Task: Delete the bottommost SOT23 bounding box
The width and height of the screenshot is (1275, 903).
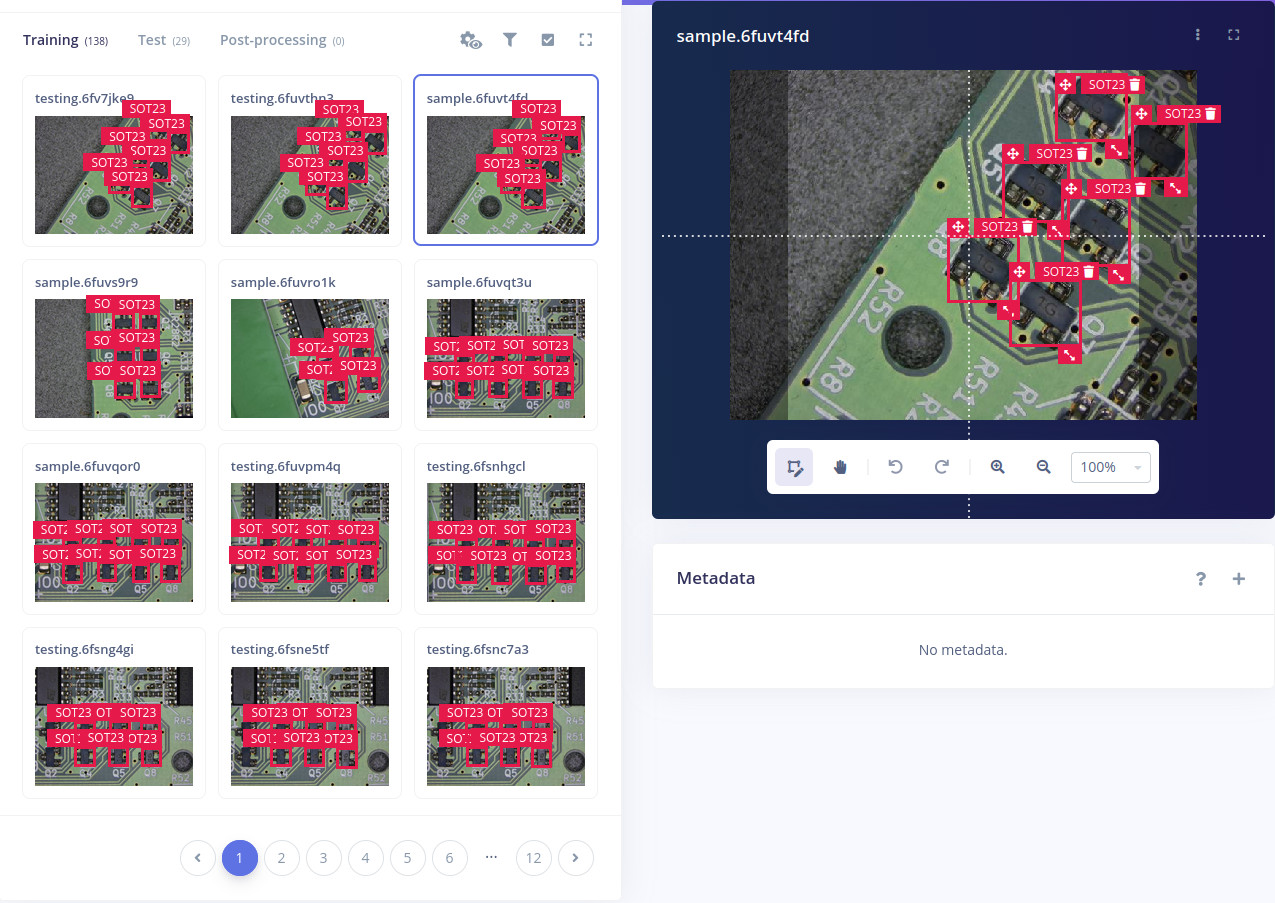Action: click(x=1089, y=271)
